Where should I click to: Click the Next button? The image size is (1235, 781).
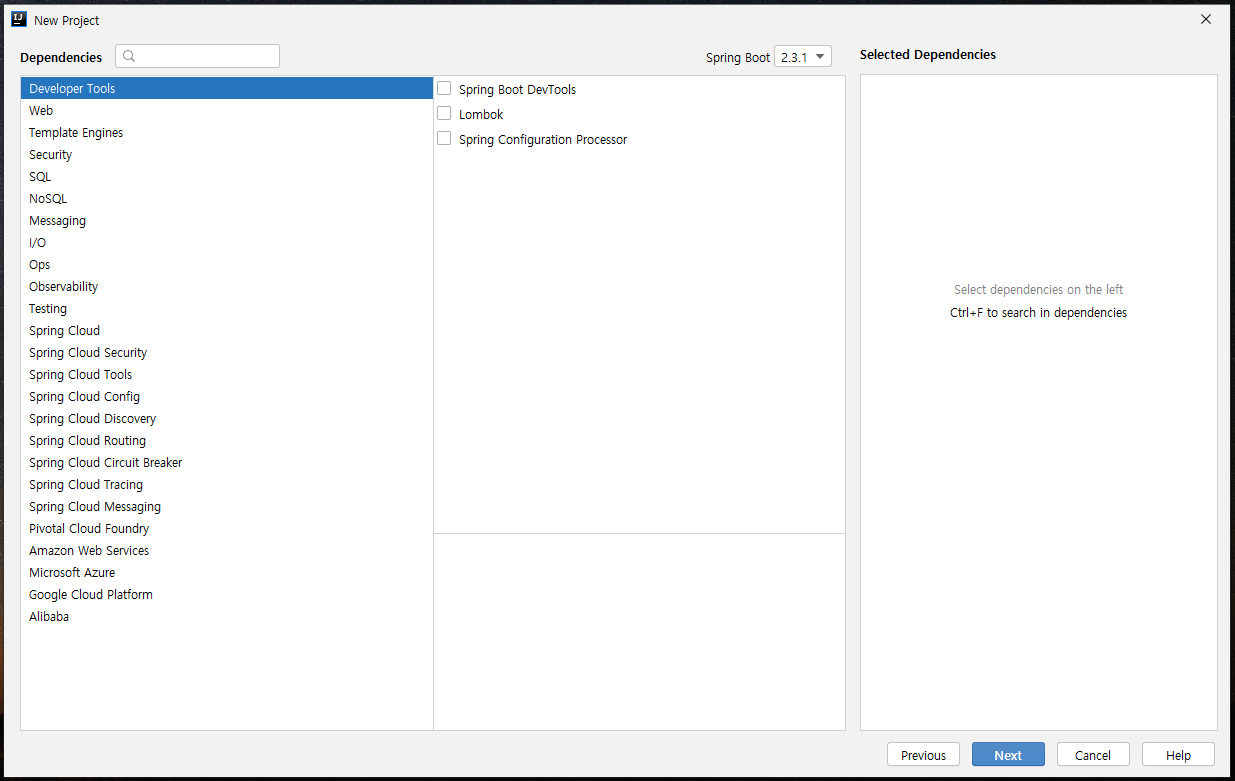[x=1008, y=755]
